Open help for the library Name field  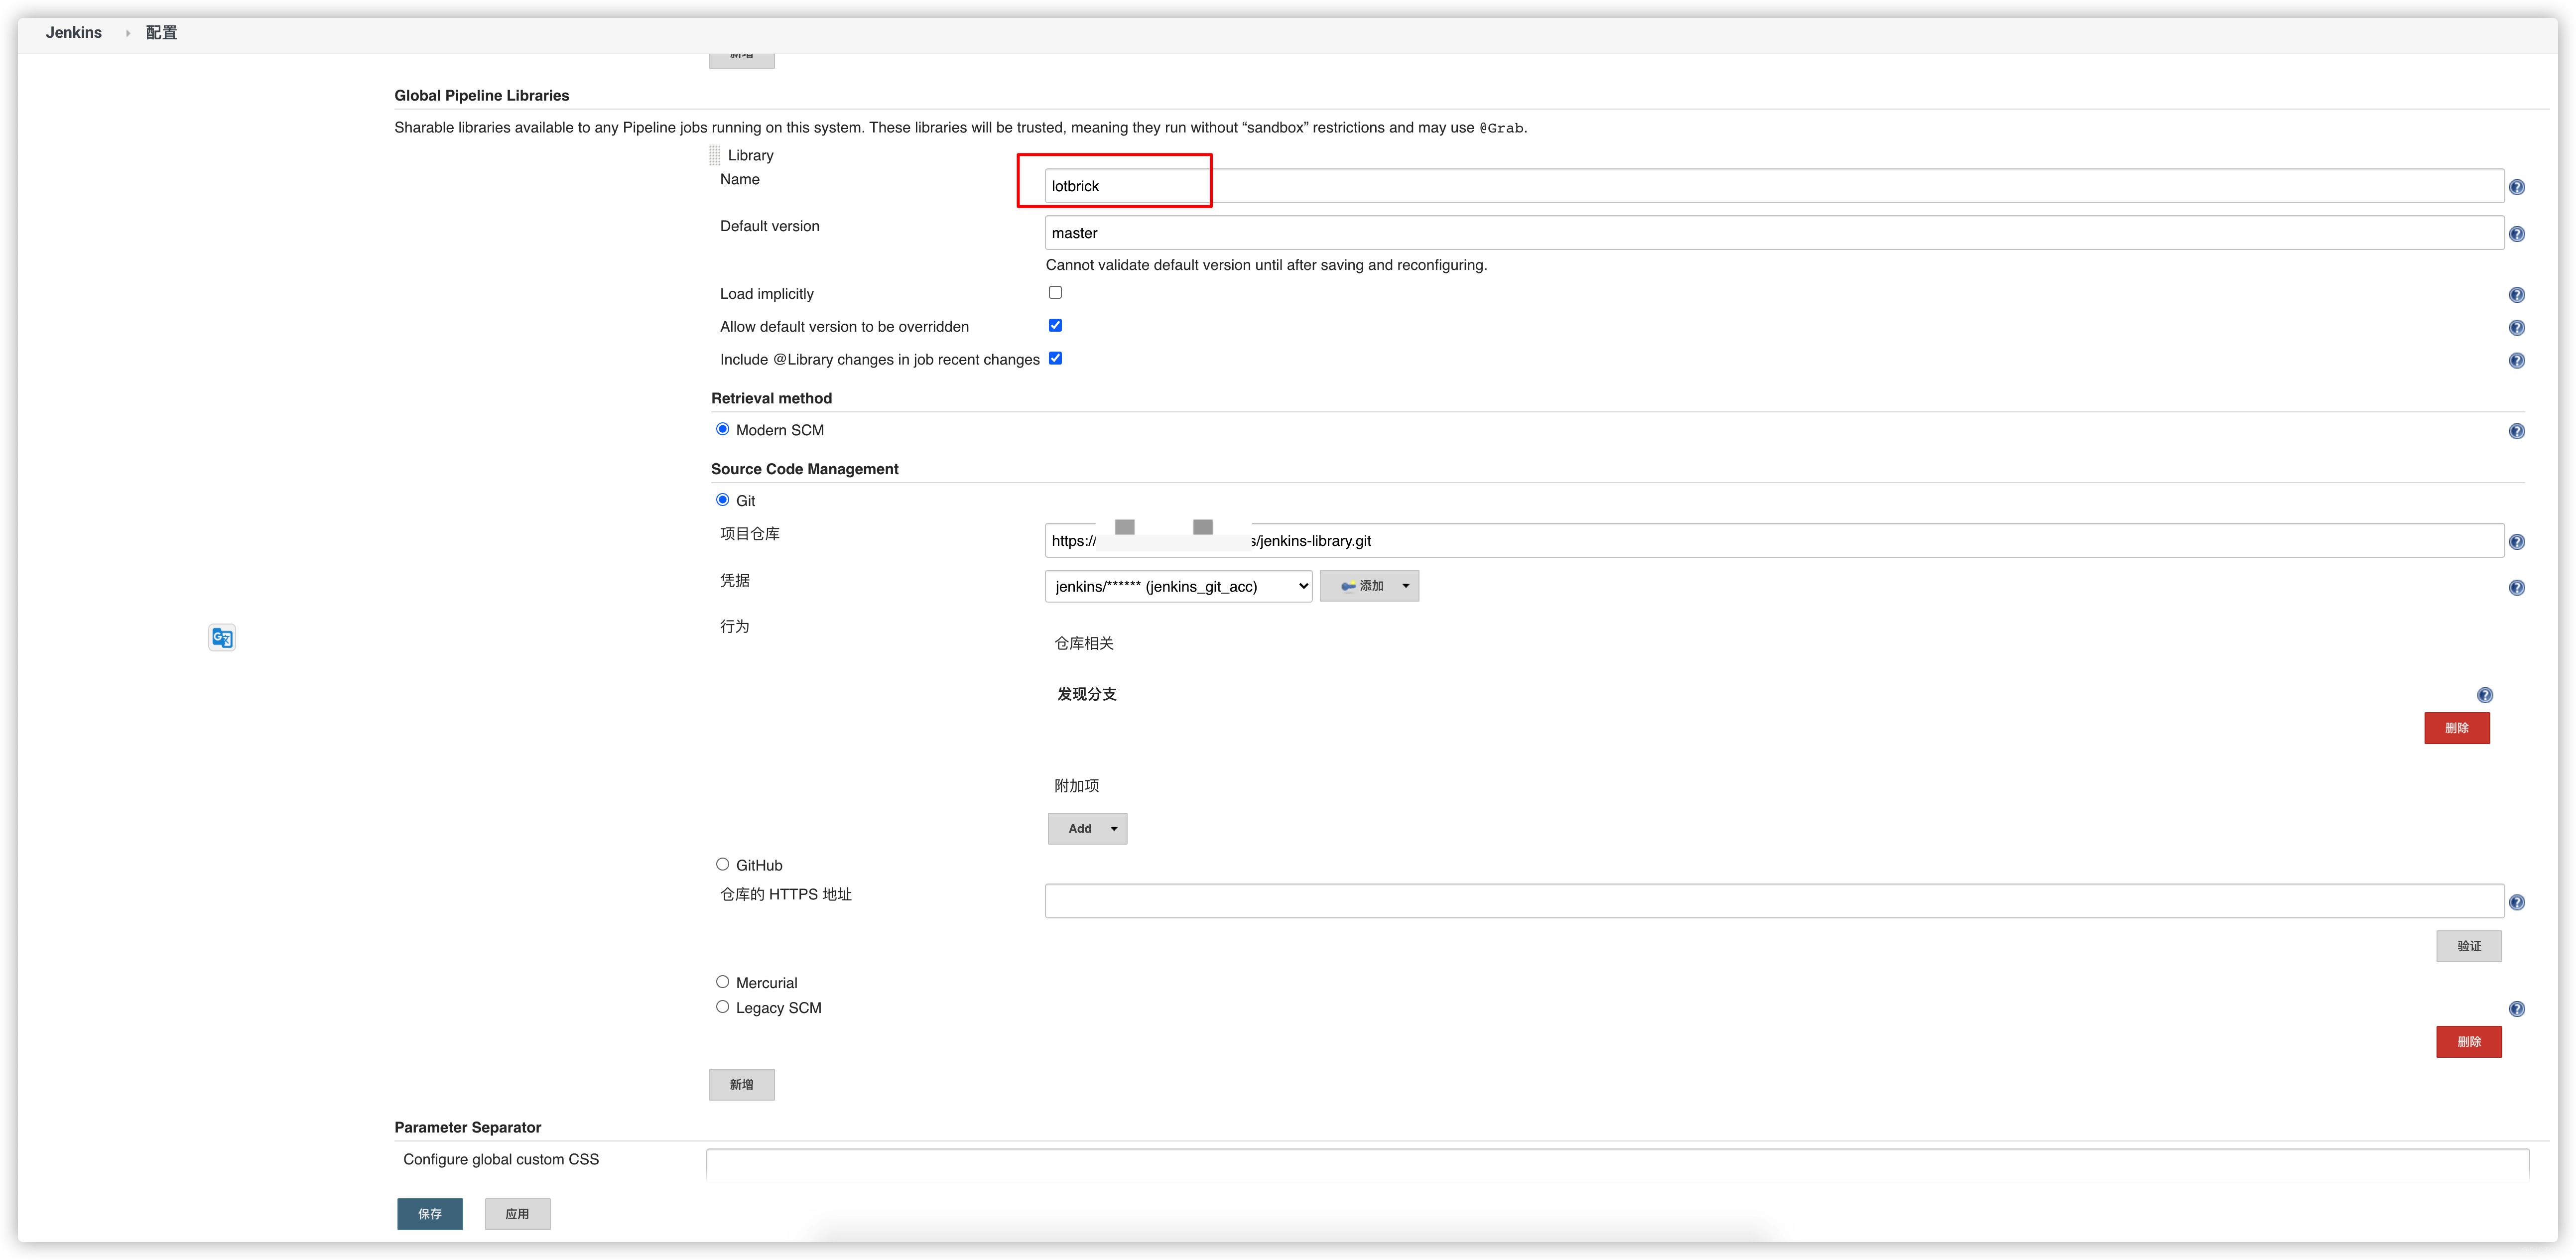[2517, 187]
